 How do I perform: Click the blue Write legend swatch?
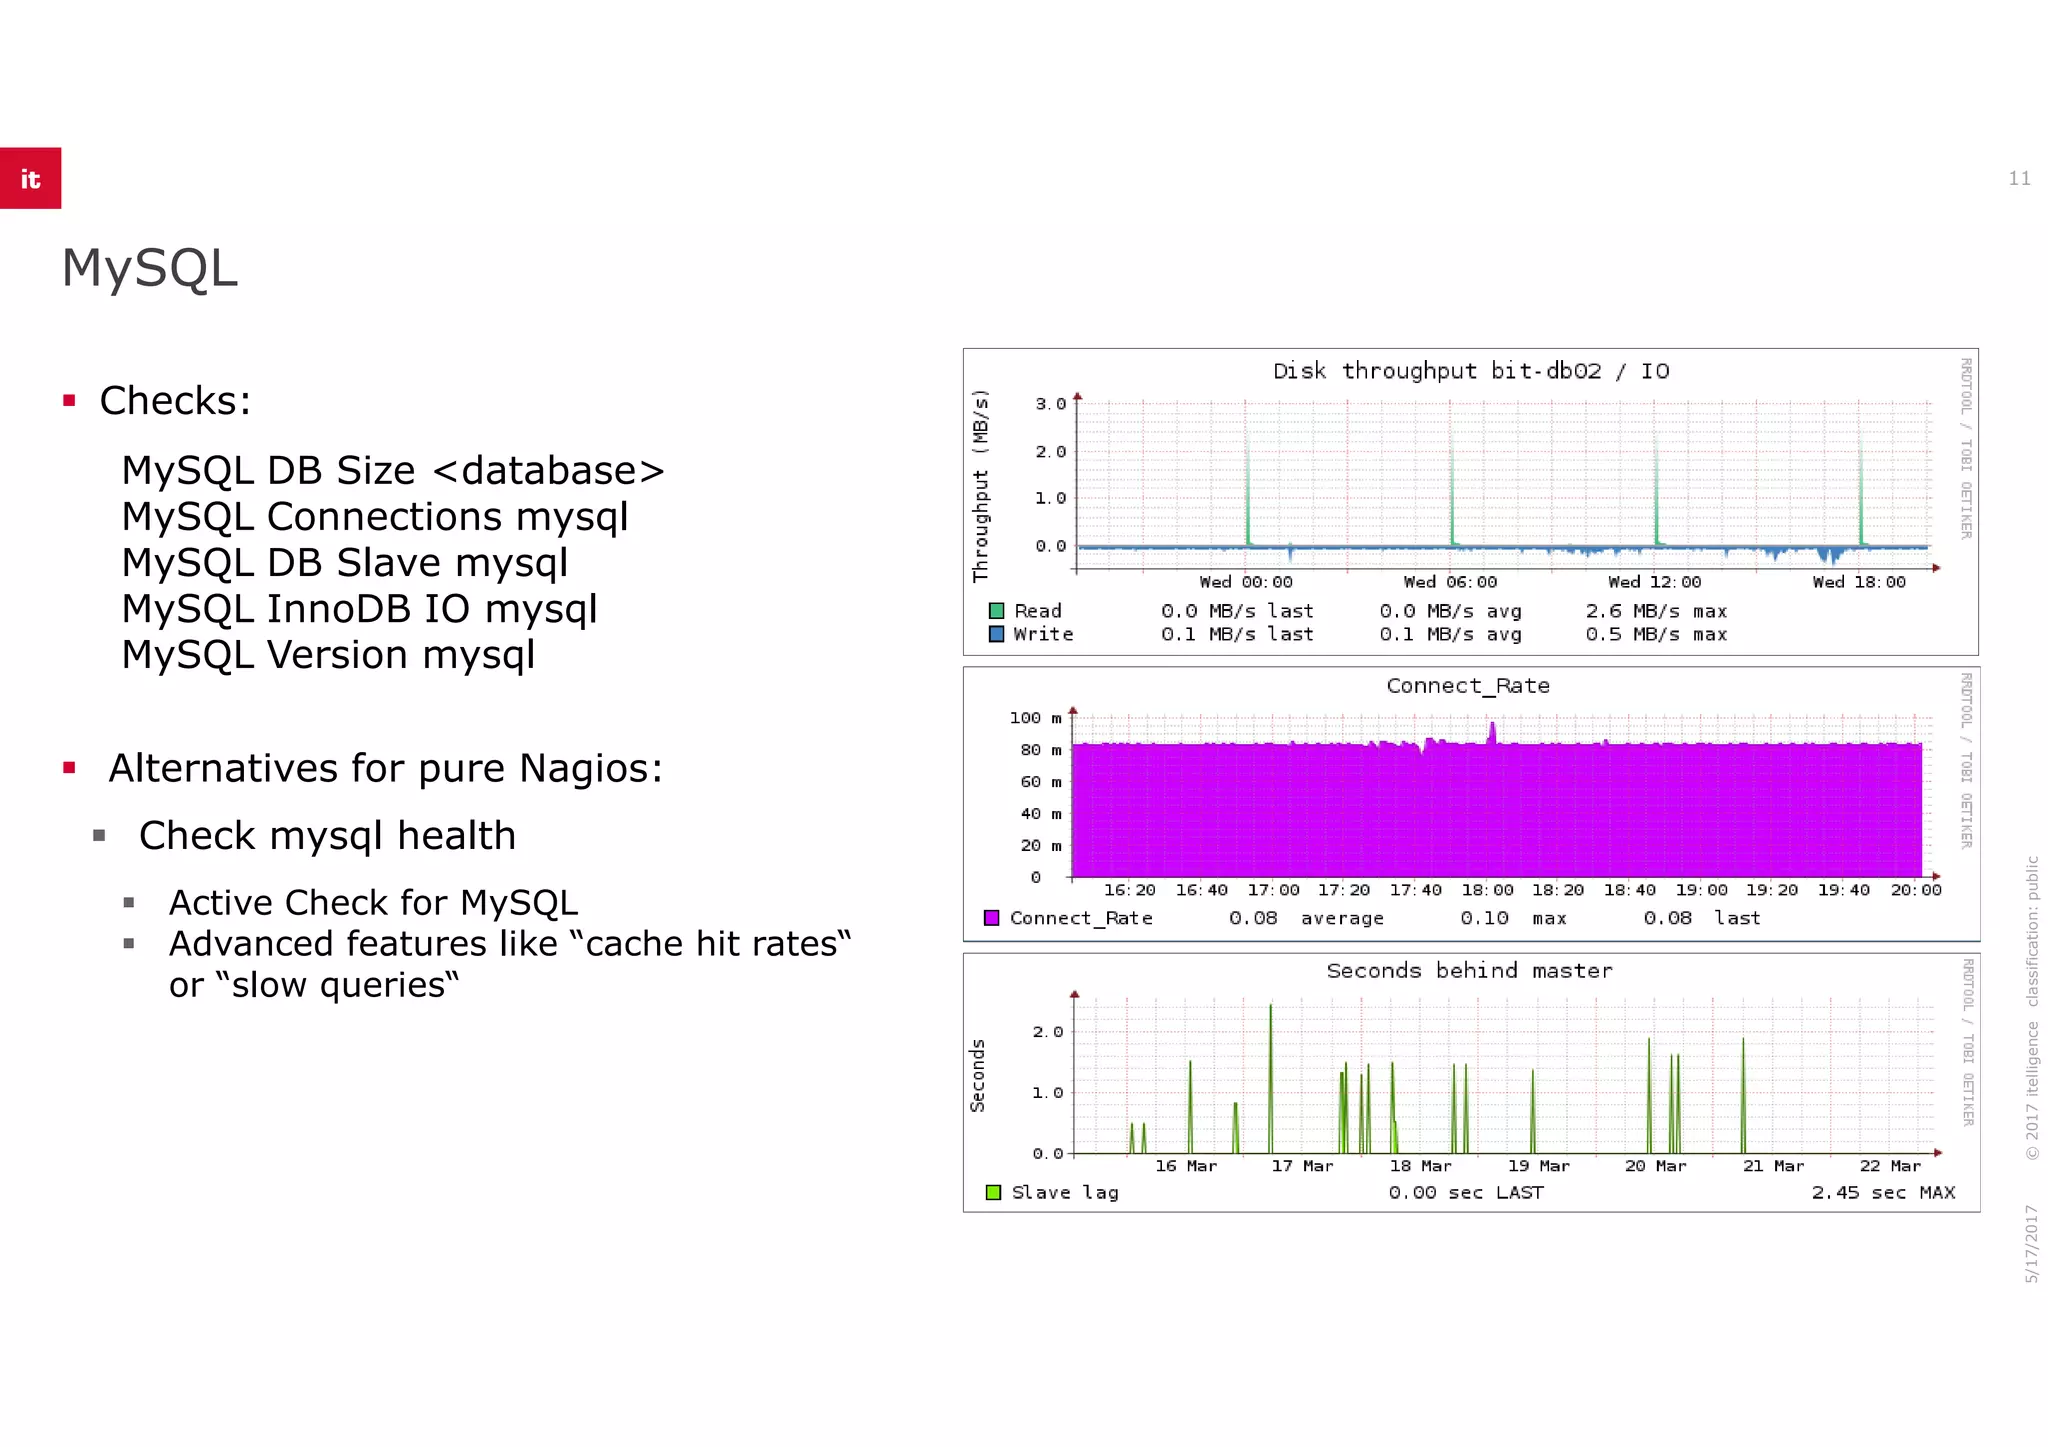tap(996, 634)
